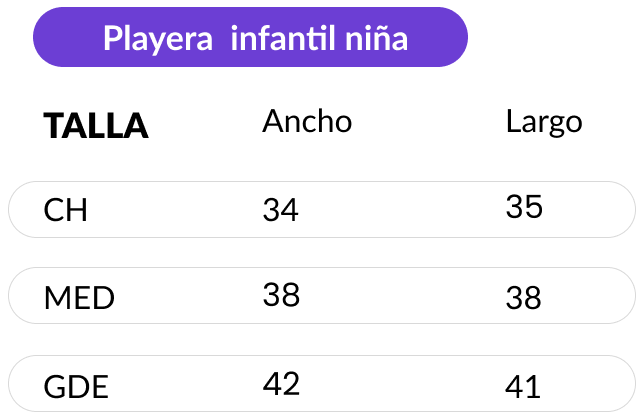644x419 pixels.
Task: Click the word Playera in the banner
Action: click(x=158, y=39)
